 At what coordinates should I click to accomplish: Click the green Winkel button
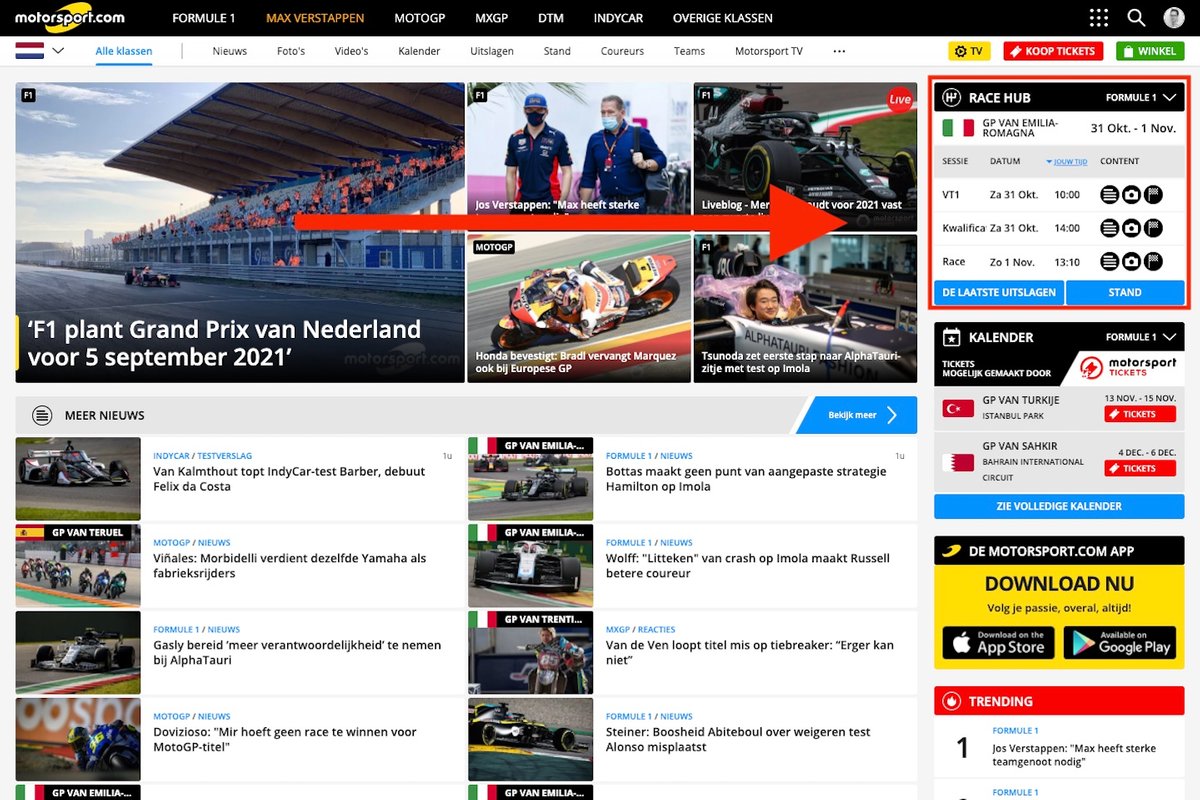(1150, 51)
